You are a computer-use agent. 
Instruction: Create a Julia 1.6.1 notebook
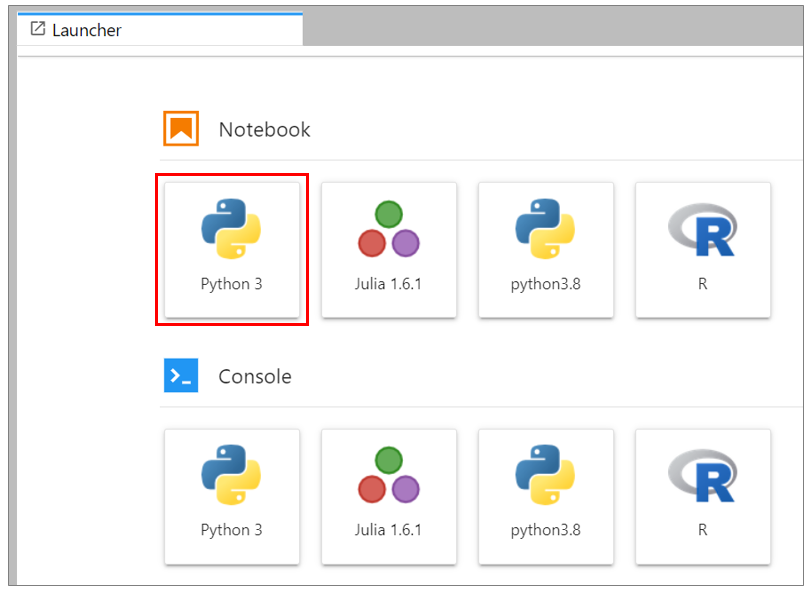tap(389, 250)
